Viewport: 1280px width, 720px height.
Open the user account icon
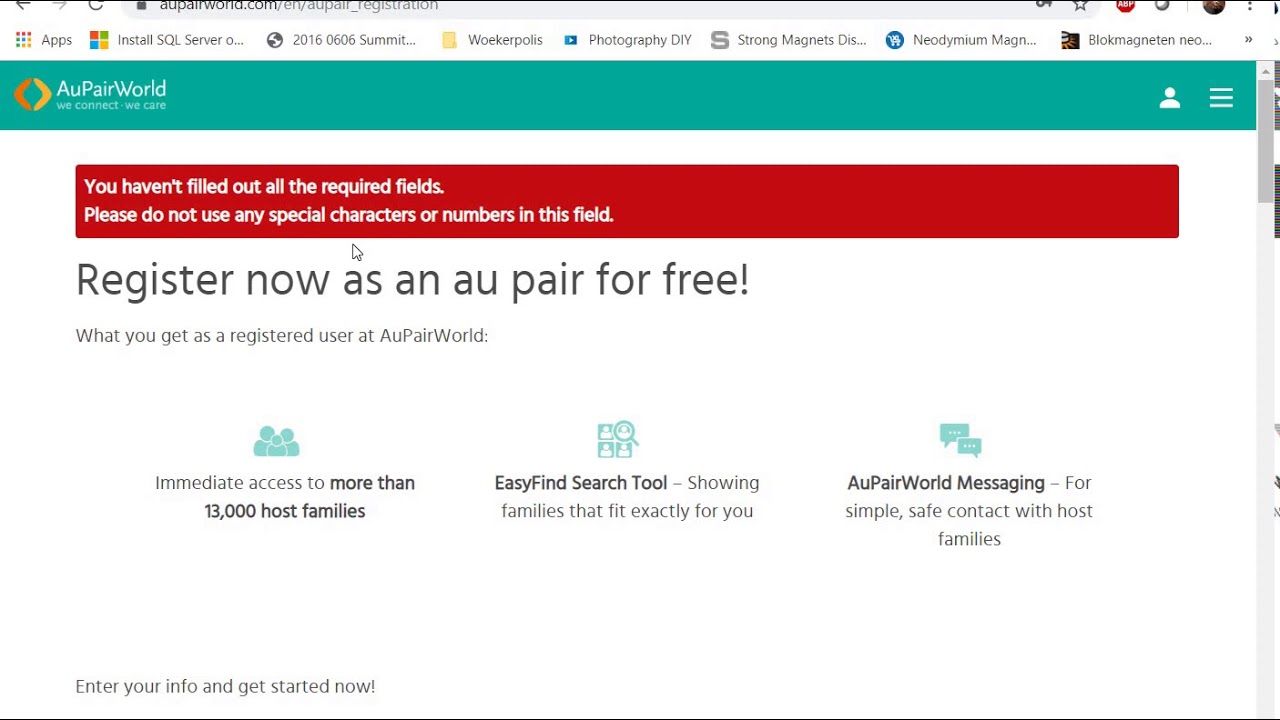(1170, 97)
